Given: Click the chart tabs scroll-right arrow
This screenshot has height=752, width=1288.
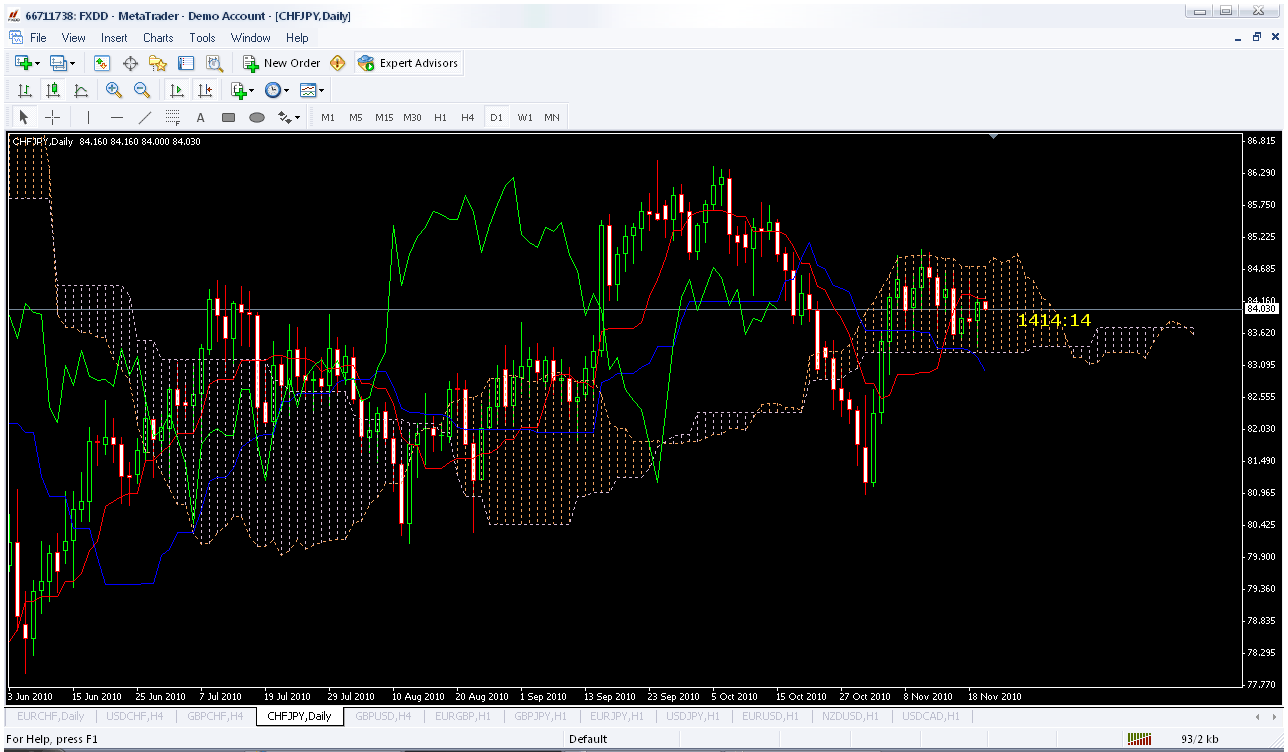Looking at the screenshot, I should click(x=1273, y=717).
